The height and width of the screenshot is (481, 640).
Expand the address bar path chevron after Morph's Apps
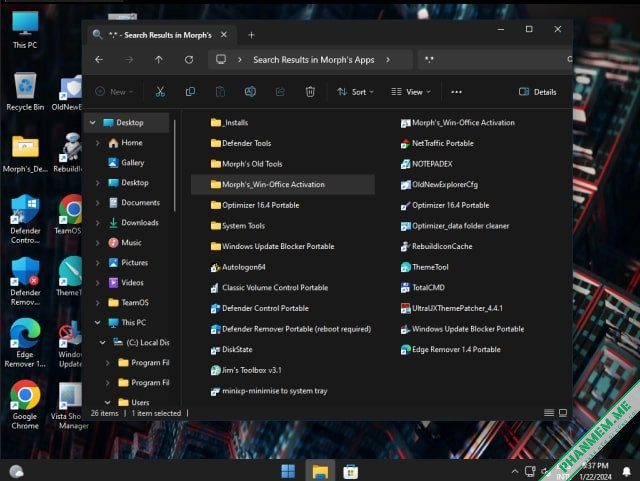[388, 60]
